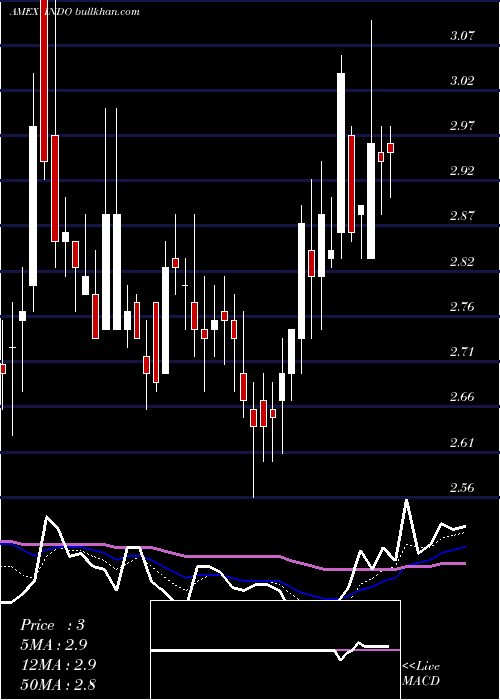Click the 3.07 price axis label
This screenshot has width=500, height=700.
(x=462, y=35)
